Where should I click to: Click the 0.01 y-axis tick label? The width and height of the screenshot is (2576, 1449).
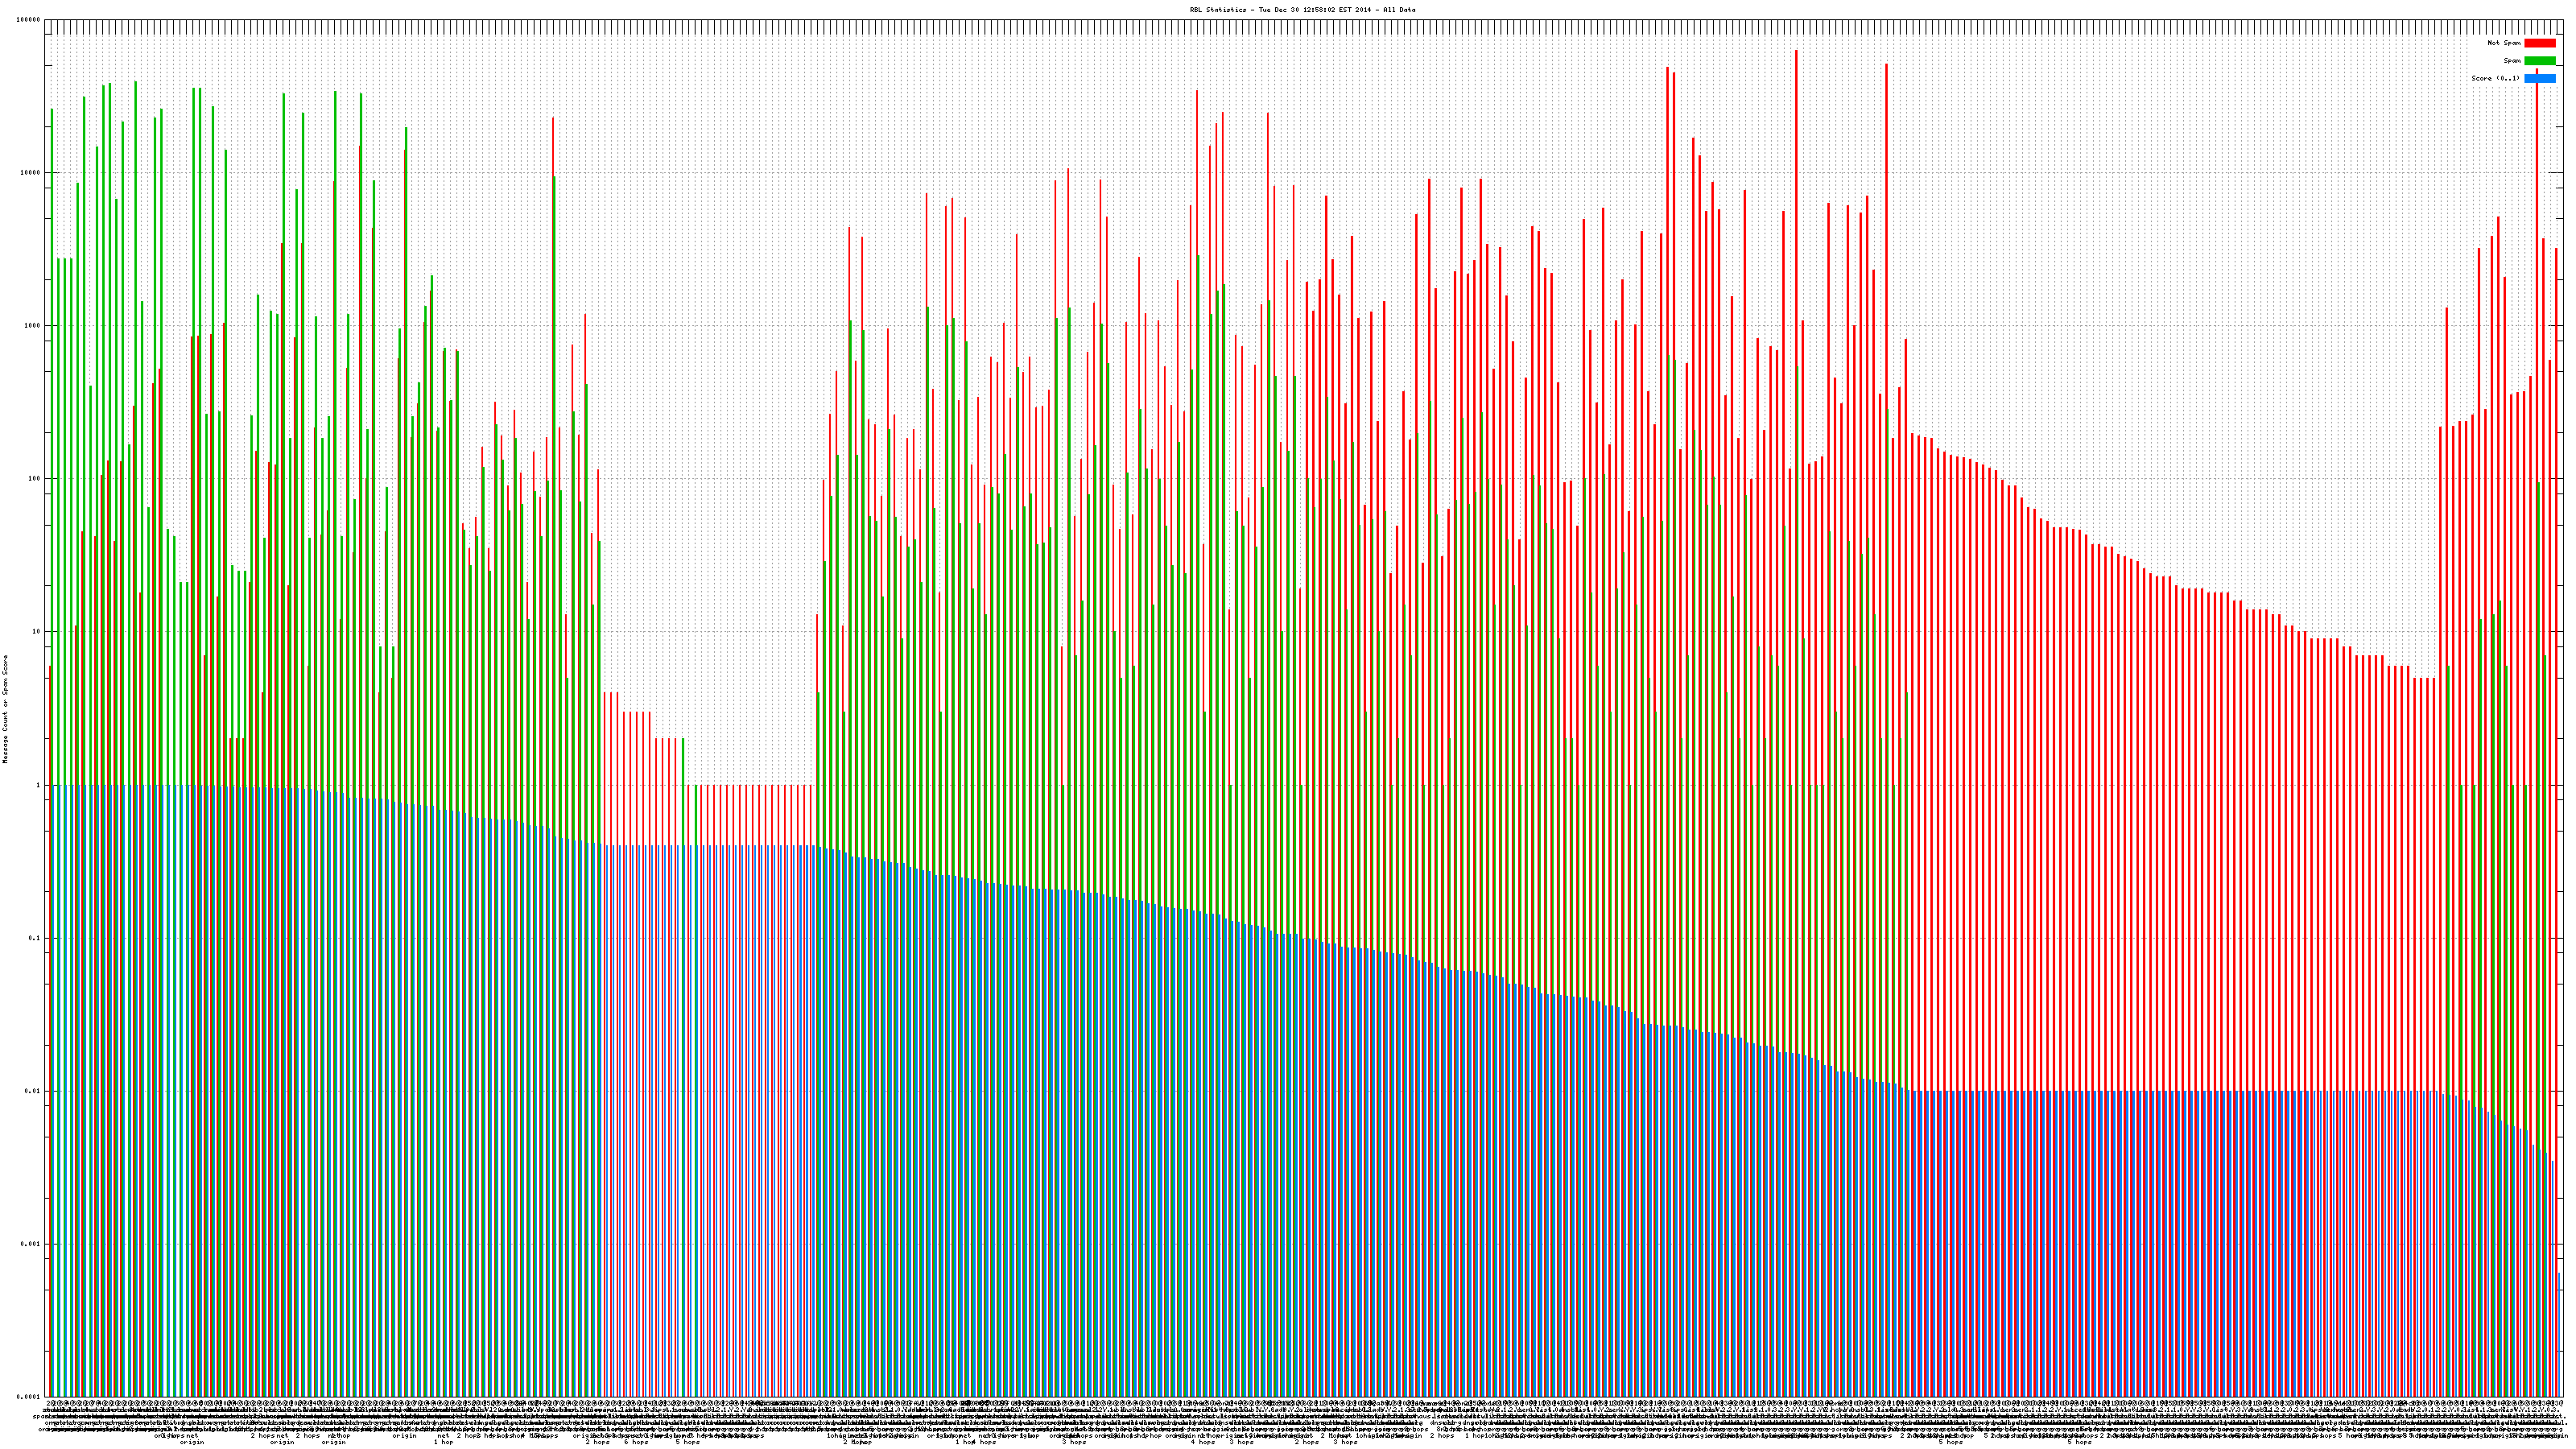32,1091
